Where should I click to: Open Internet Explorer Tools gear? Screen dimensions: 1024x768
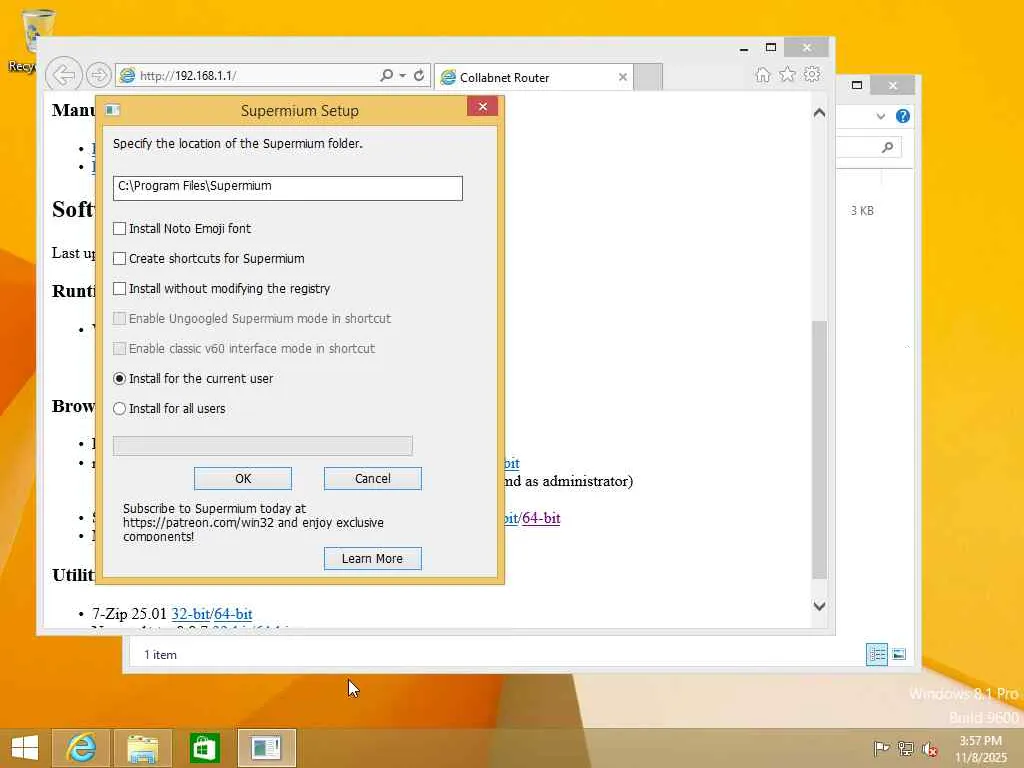[x=812, y=74]
